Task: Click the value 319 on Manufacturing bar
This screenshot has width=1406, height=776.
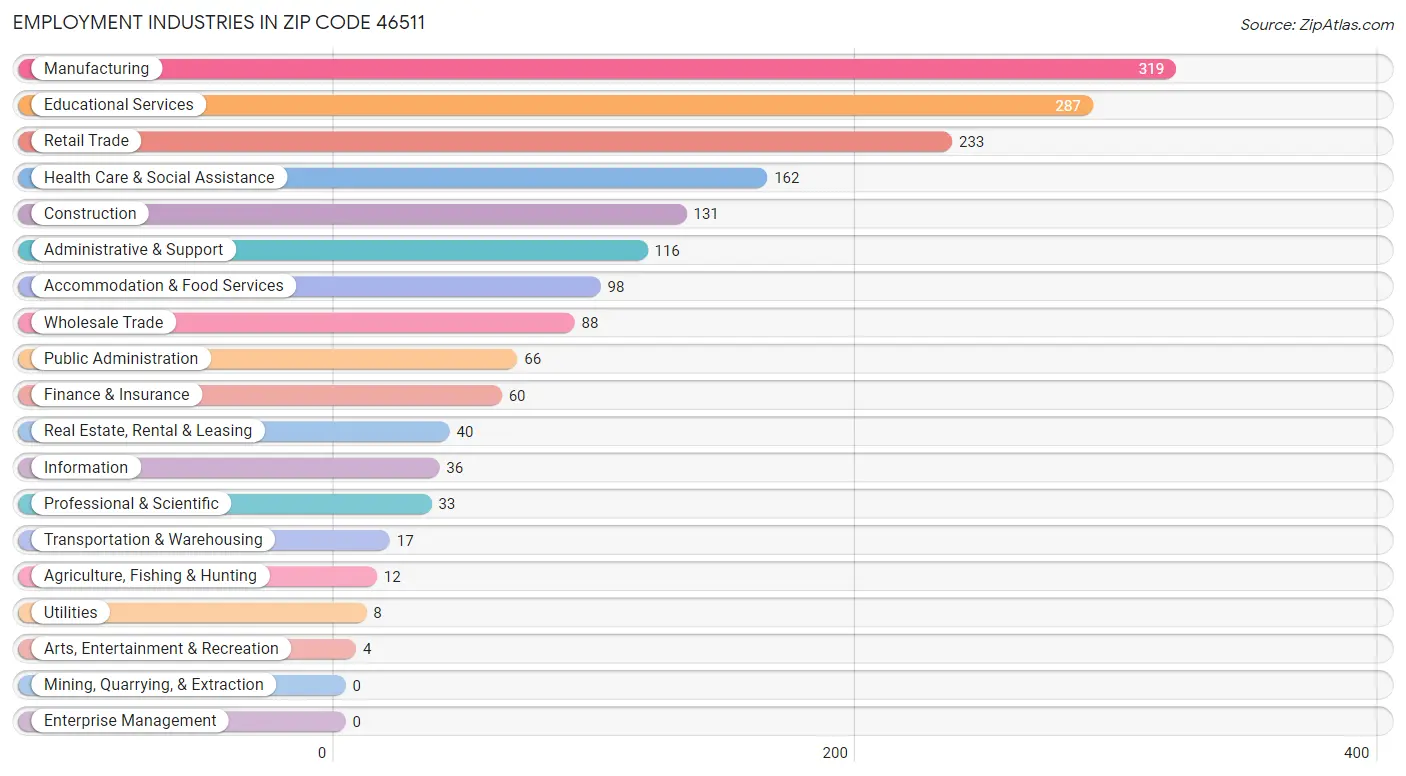Action: [1151, 69]
